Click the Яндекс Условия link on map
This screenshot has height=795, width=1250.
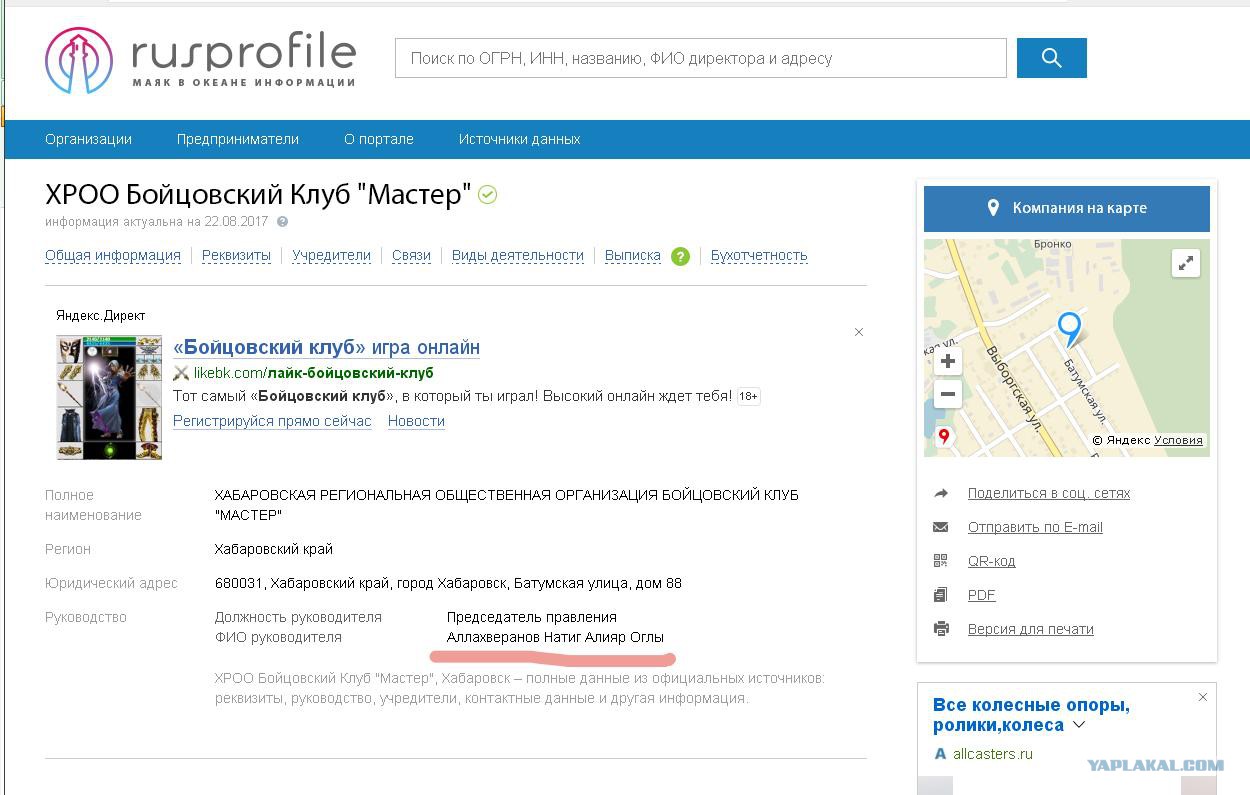1178,440
